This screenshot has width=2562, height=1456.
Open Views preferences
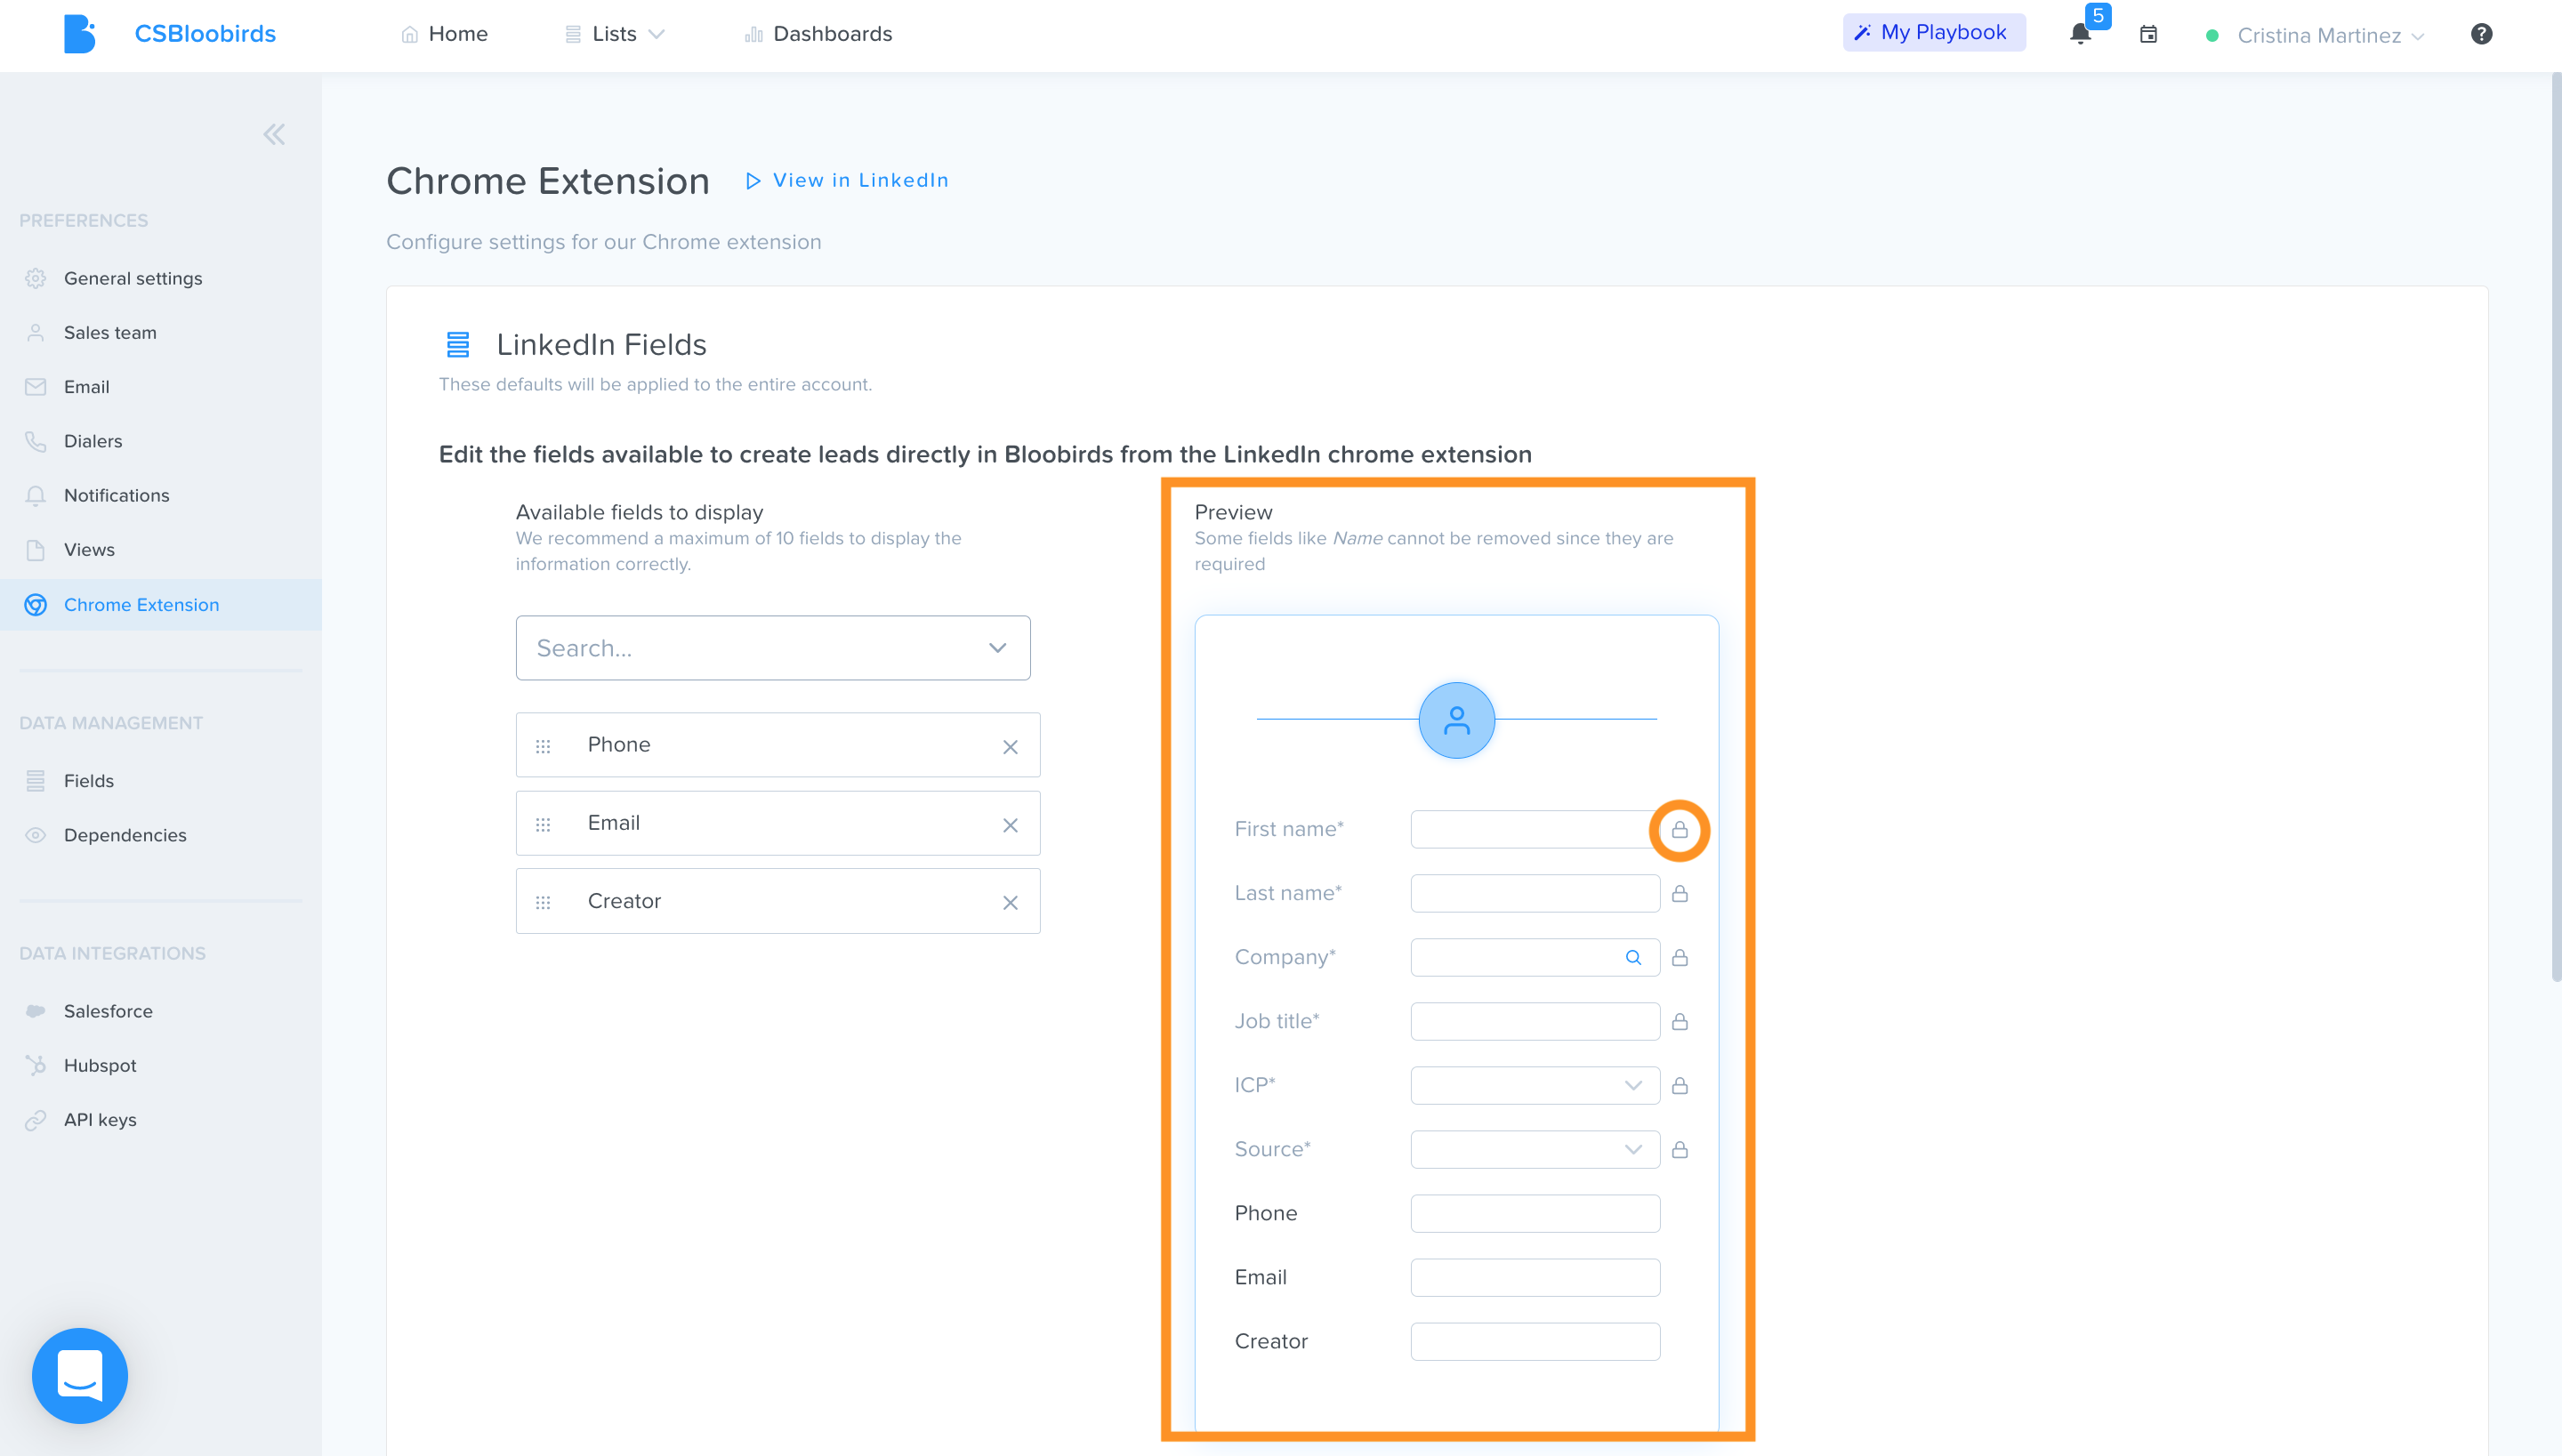tap(89, 549)
